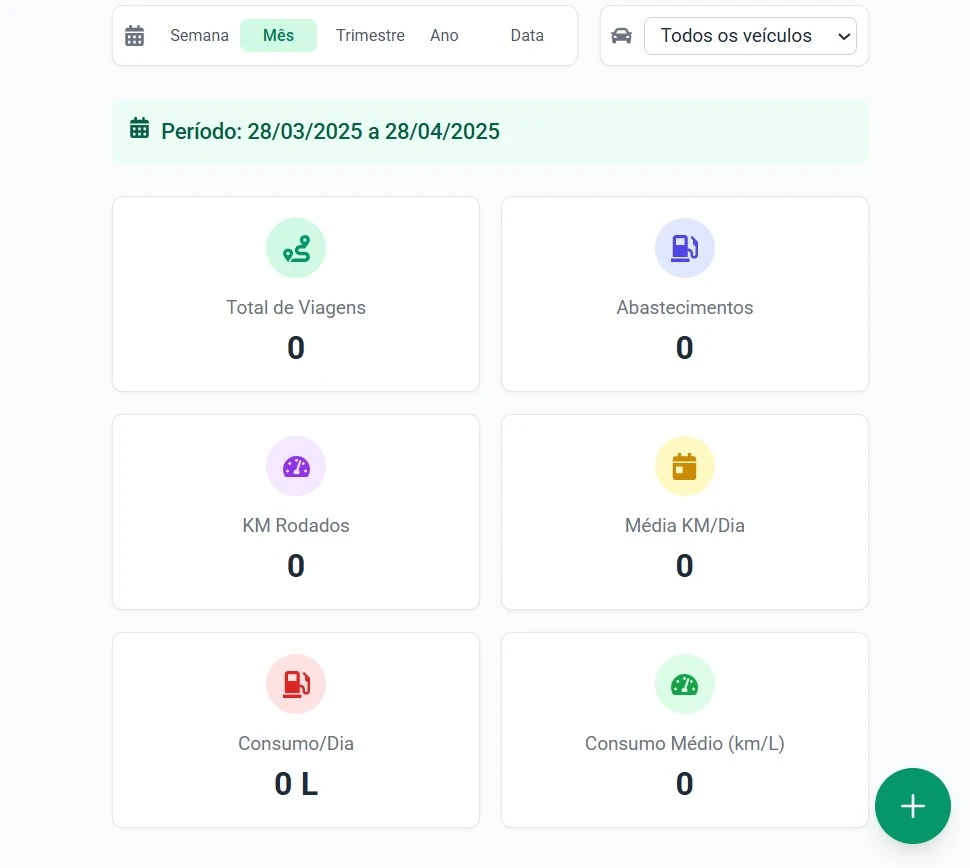Click the route icon above Total de Viagens
Screen dimensions: 970x868
pyautogui.click(x=296, y=248)
